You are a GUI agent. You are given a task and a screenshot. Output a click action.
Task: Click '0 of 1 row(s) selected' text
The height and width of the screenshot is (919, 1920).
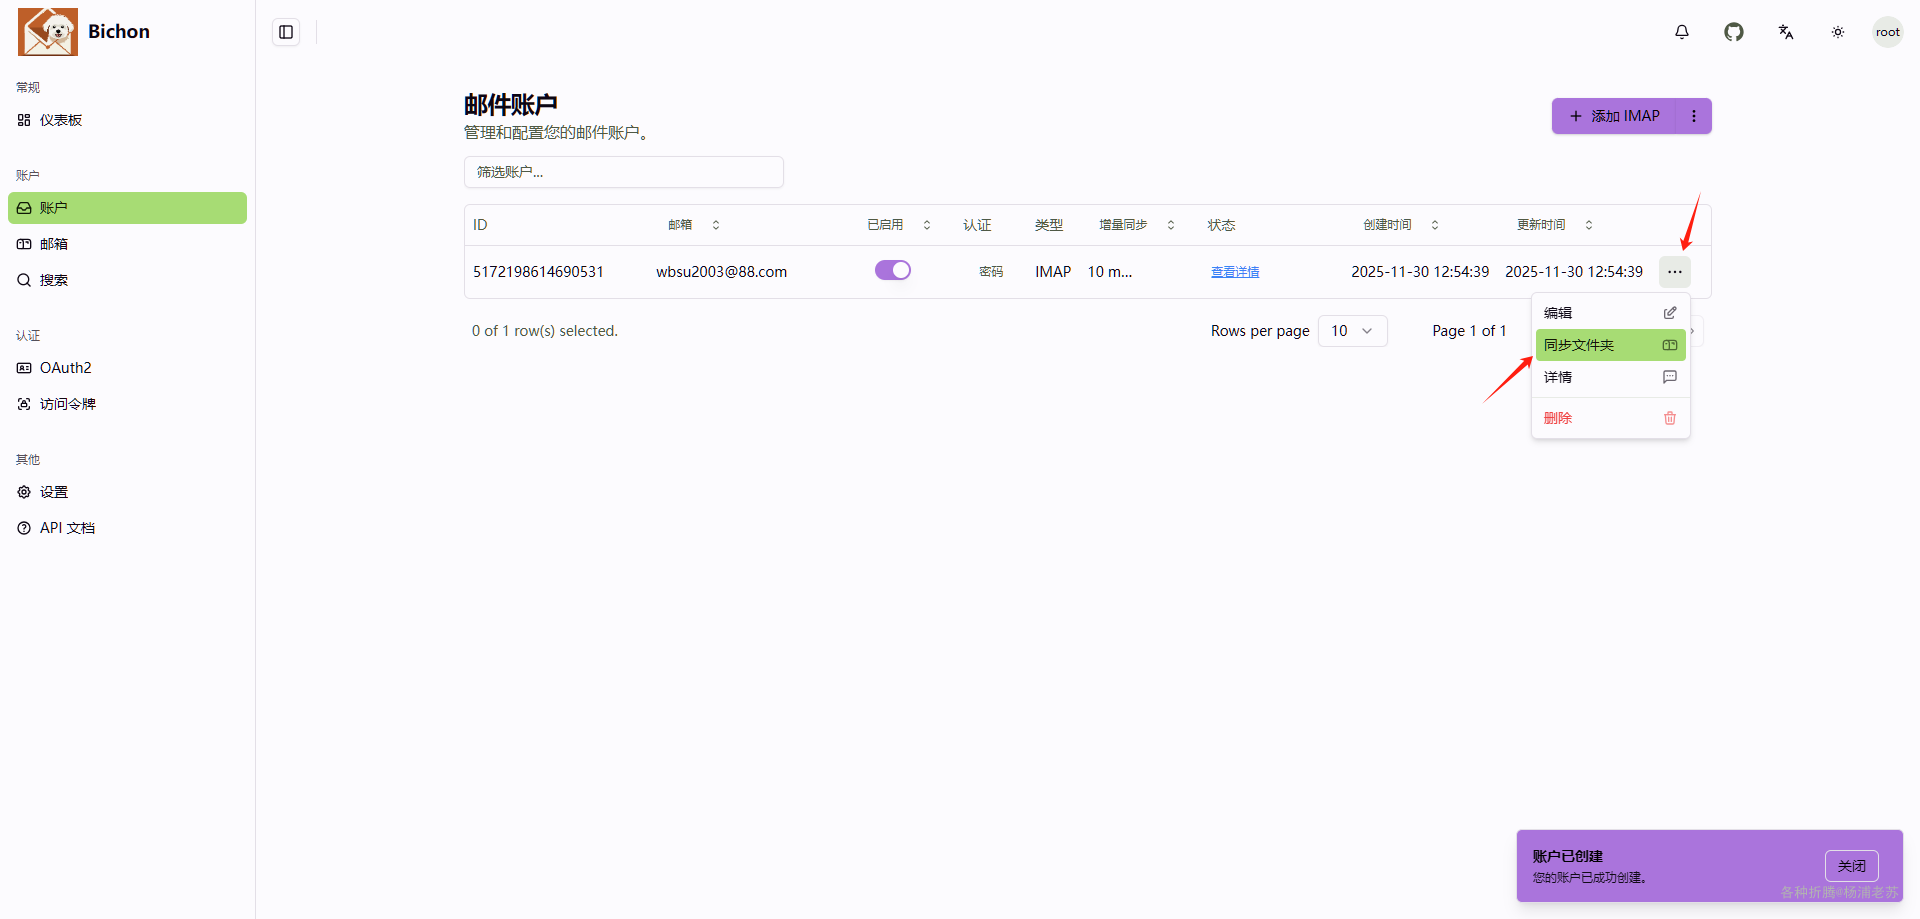pos(545,331)
